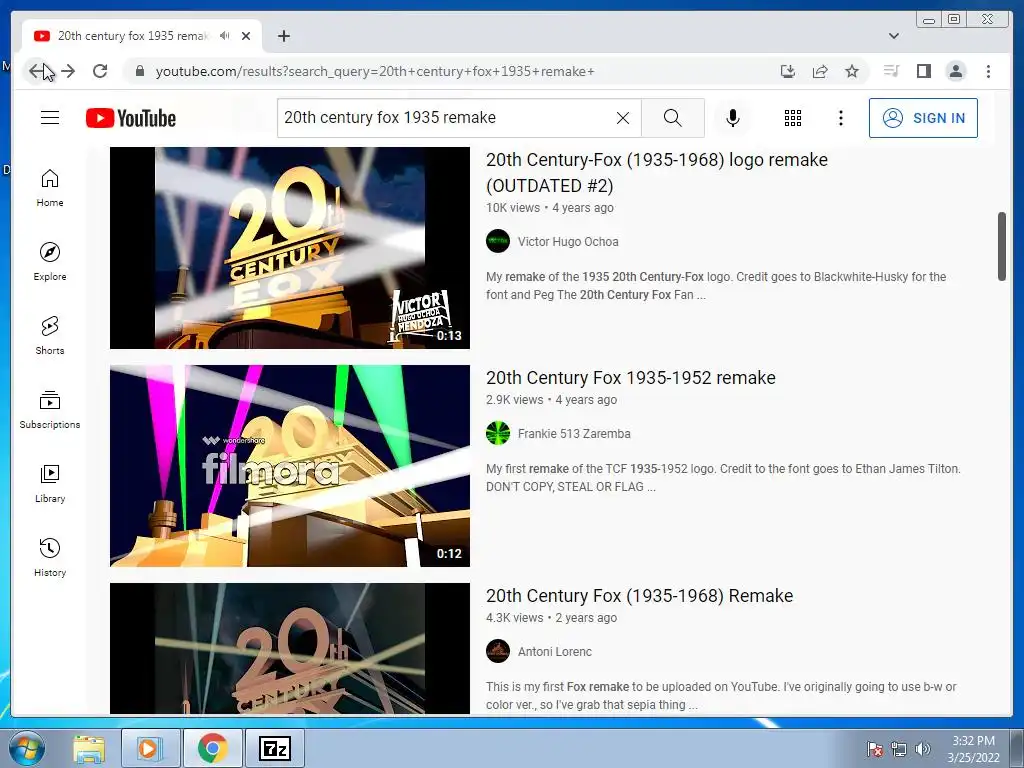Go forward with browser forward arrow

coord(68,71)
